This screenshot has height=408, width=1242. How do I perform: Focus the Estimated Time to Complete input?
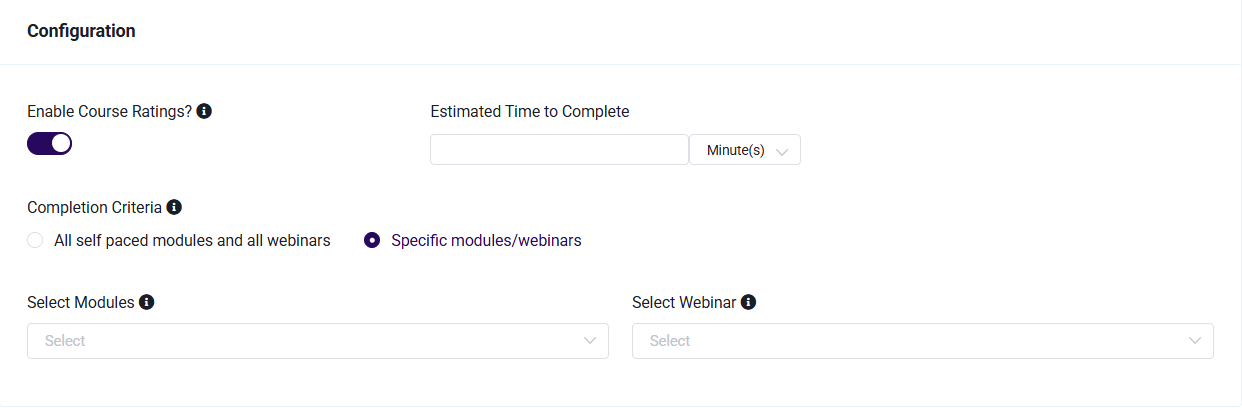pos(559,150)
